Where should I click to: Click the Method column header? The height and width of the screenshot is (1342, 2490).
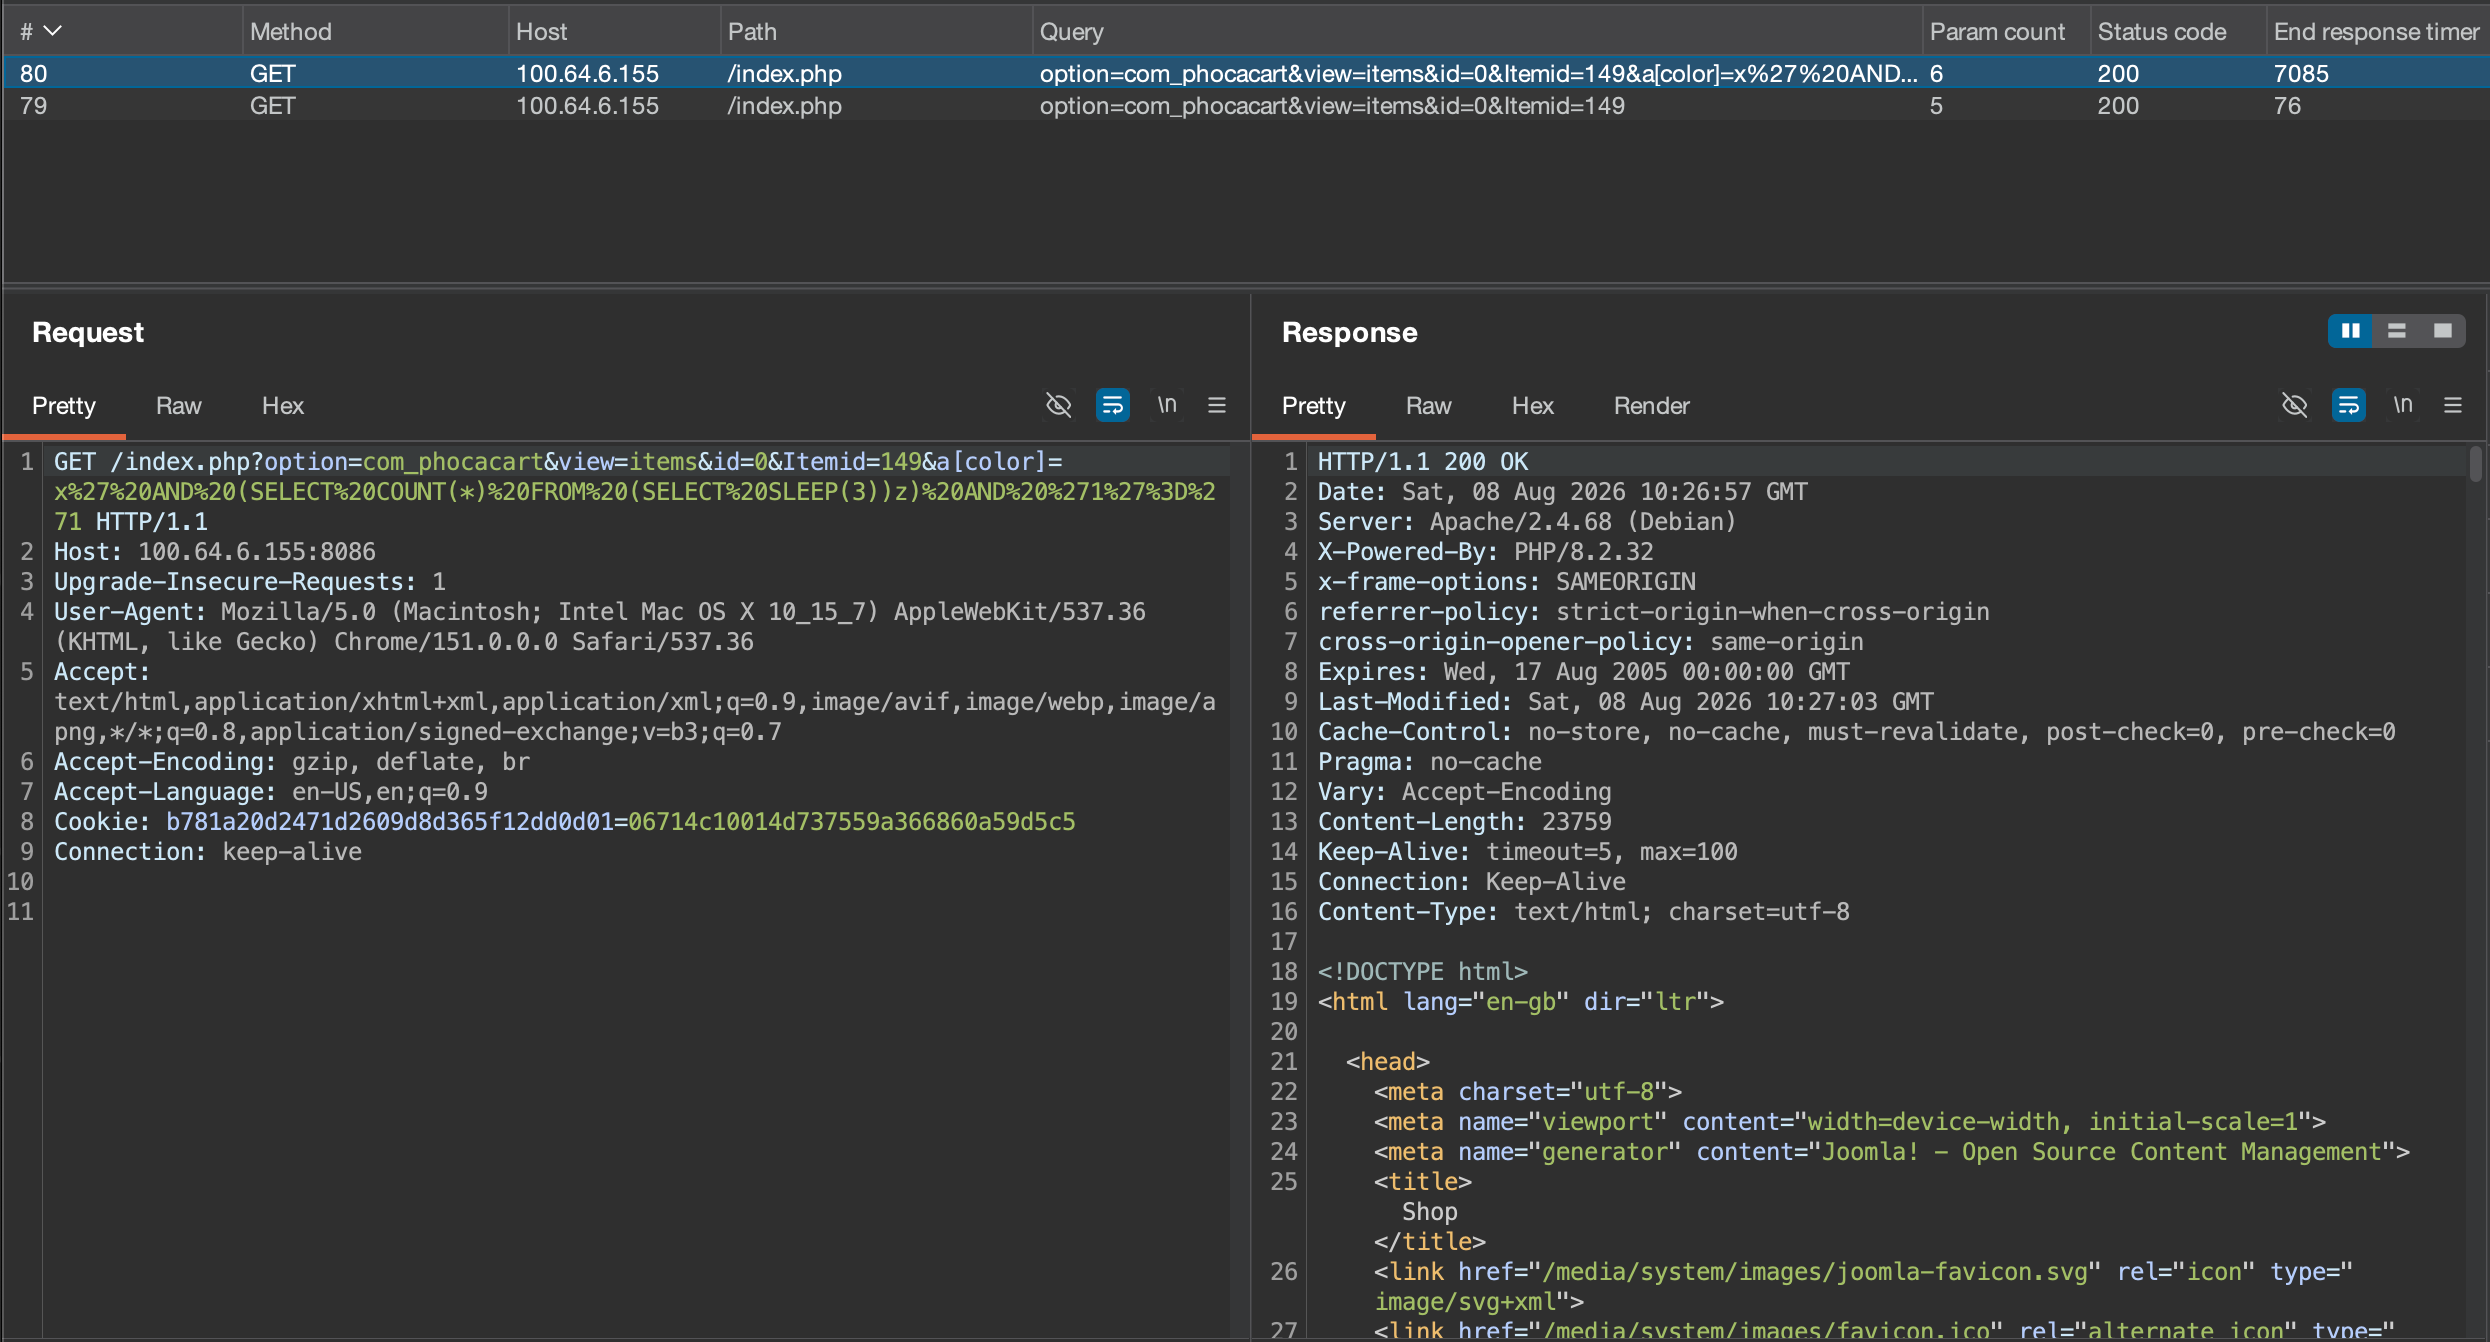(x=291, y=31)
